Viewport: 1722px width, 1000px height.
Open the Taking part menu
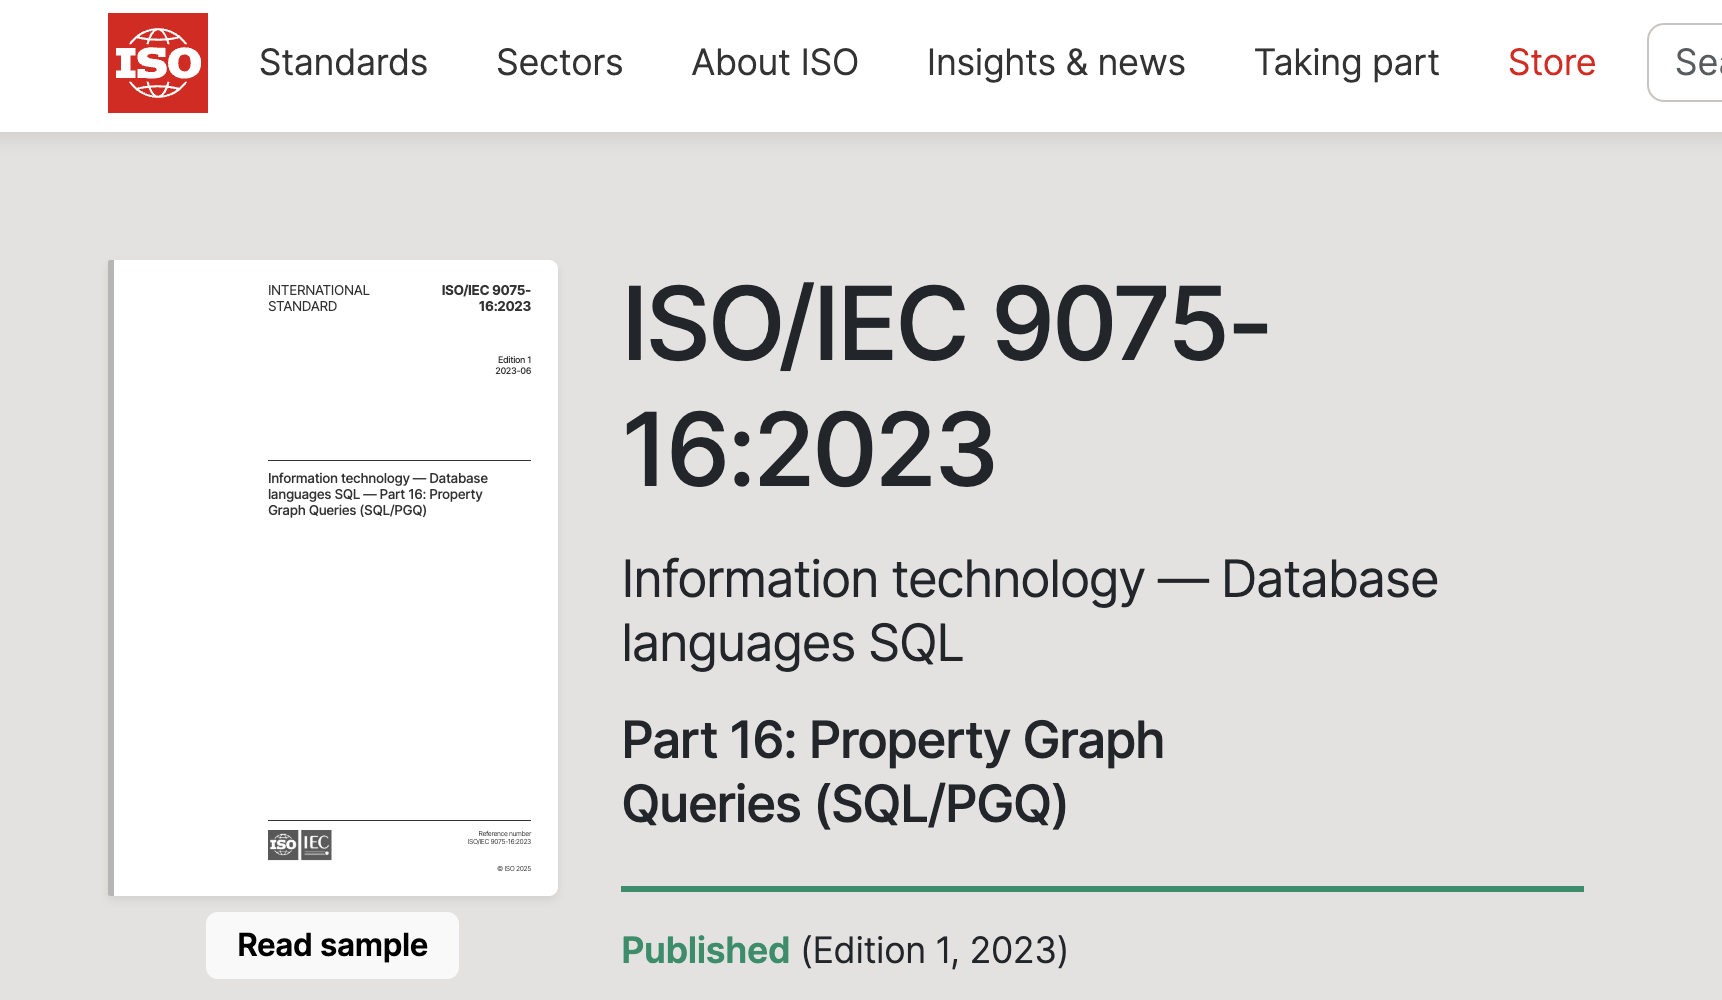tap(1346, 62)
